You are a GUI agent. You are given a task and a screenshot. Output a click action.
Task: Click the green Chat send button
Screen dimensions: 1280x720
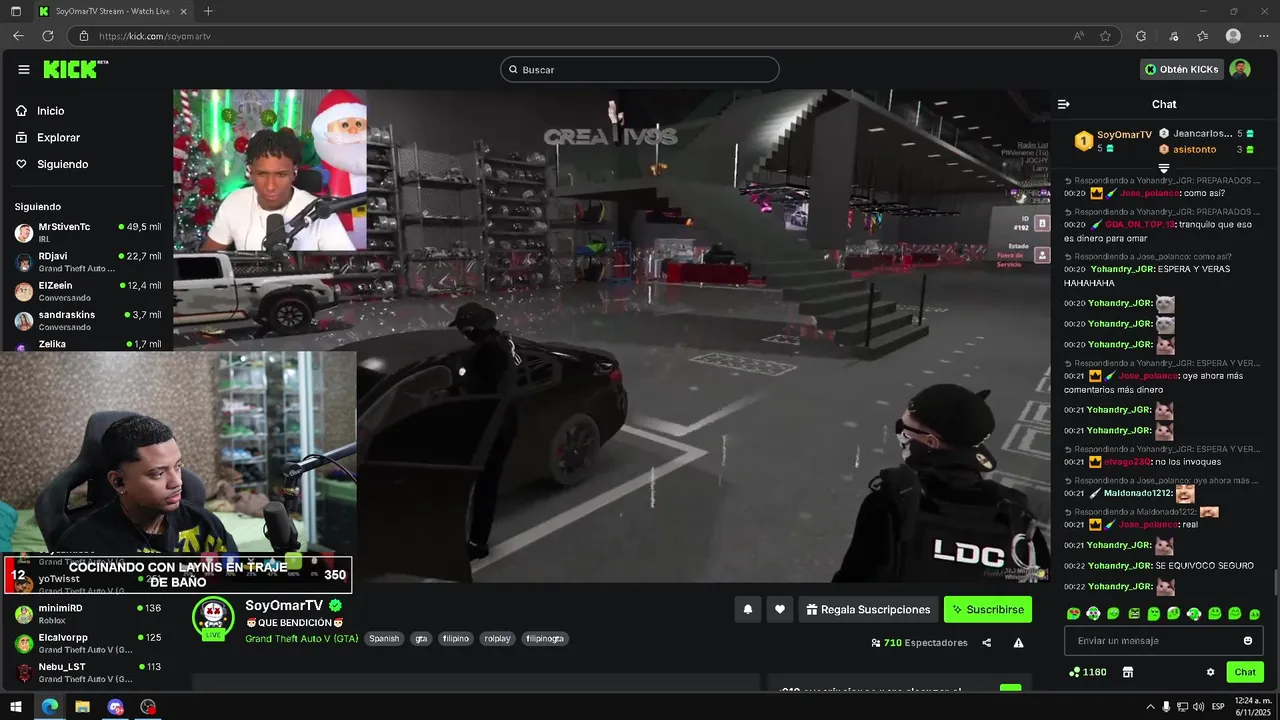(x=1245, y=672)
